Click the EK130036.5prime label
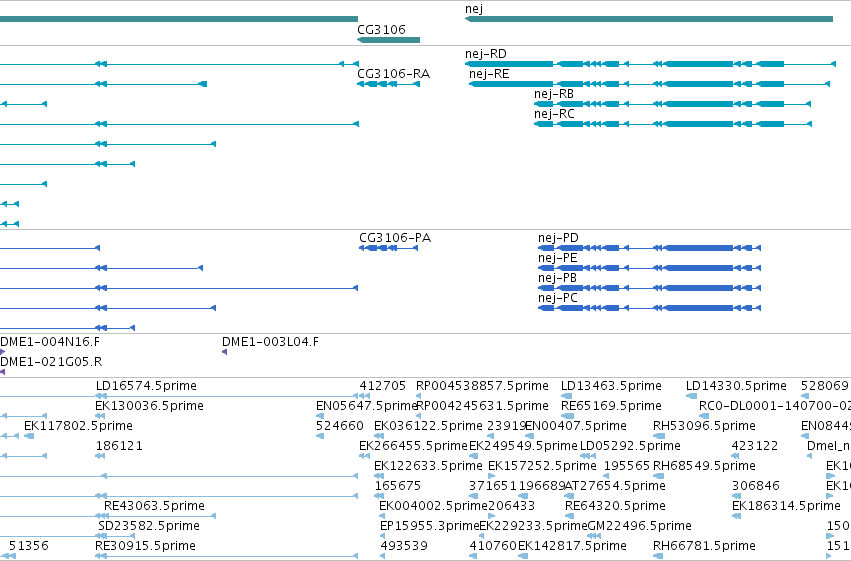The width and height of the screenshot is (851, 561). point(149,406)
